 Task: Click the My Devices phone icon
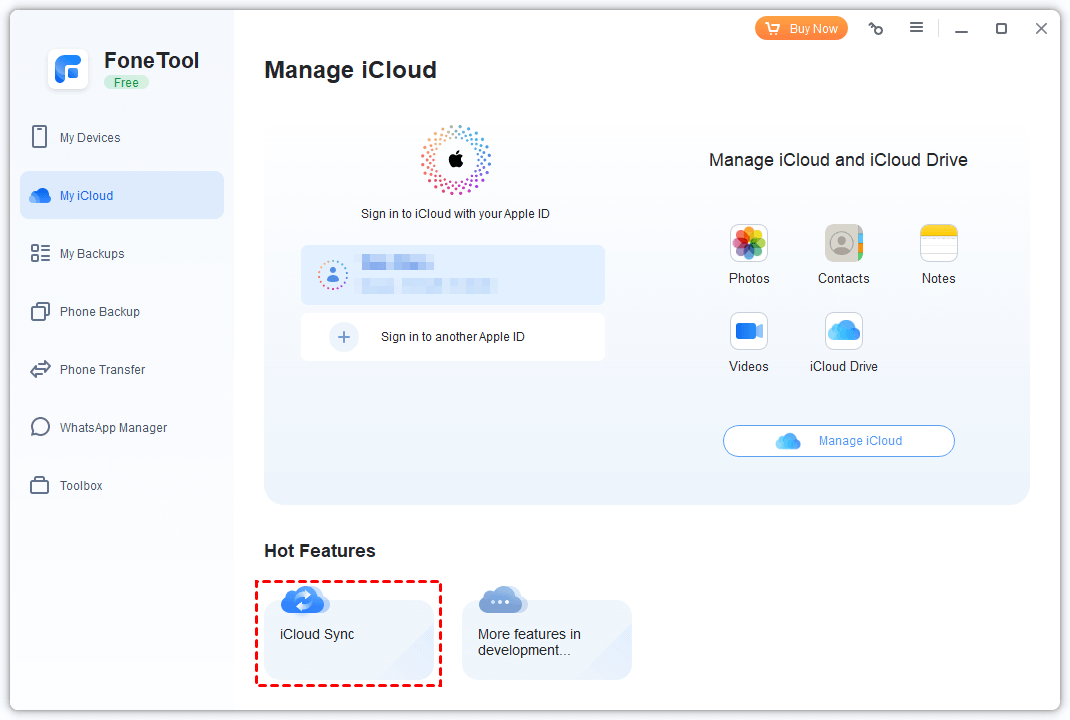click(40, 137)
